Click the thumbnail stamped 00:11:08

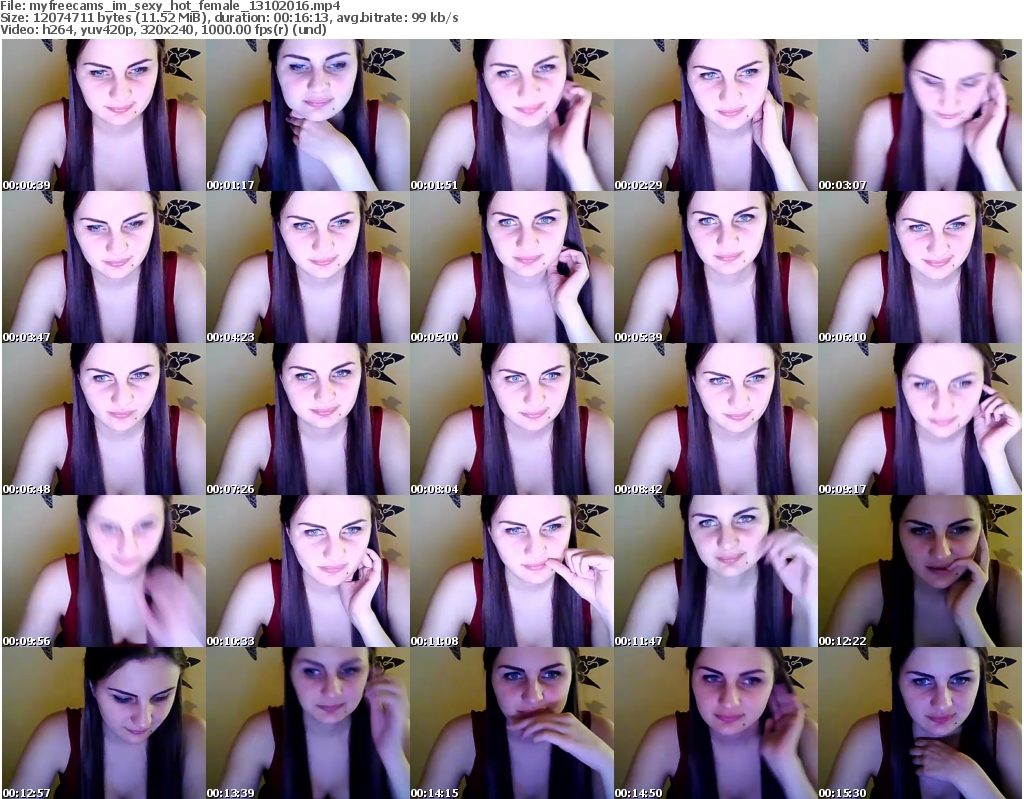511,571
